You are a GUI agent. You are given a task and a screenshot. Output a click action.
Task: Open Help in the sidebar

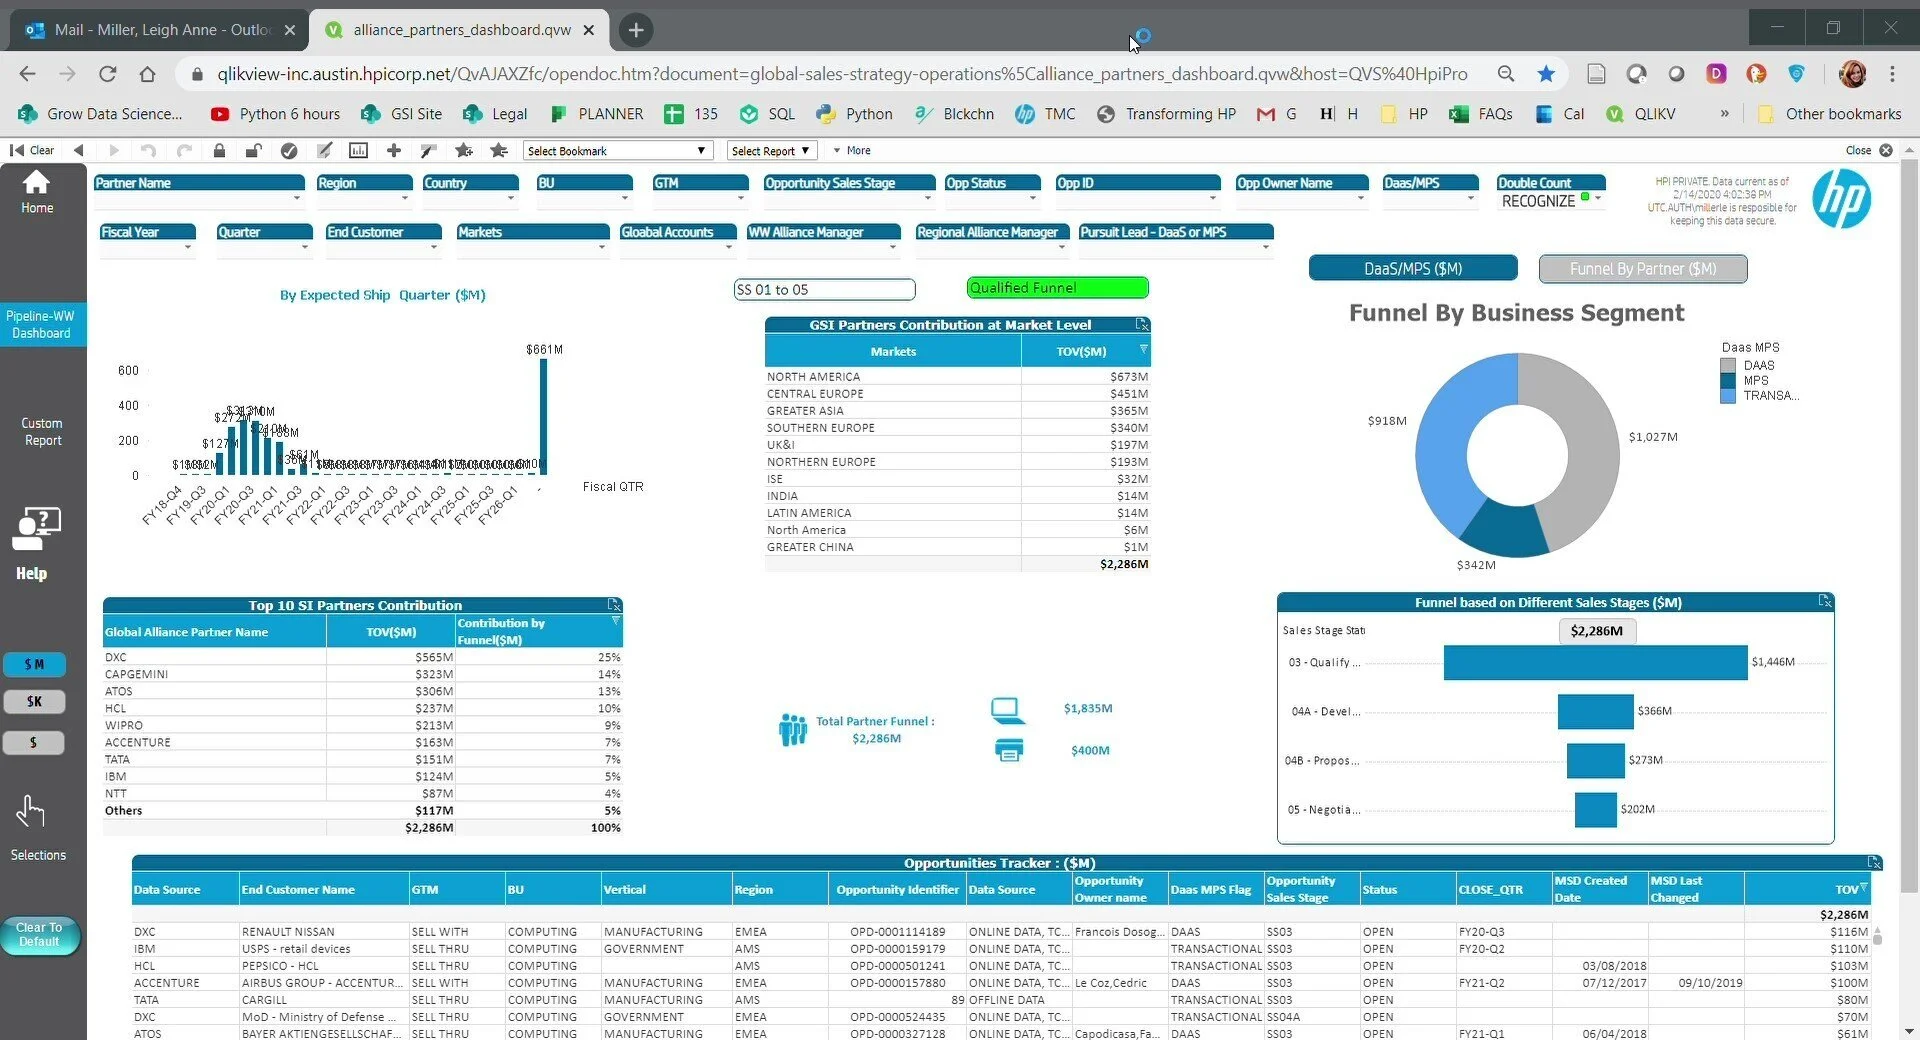[35, 543]
